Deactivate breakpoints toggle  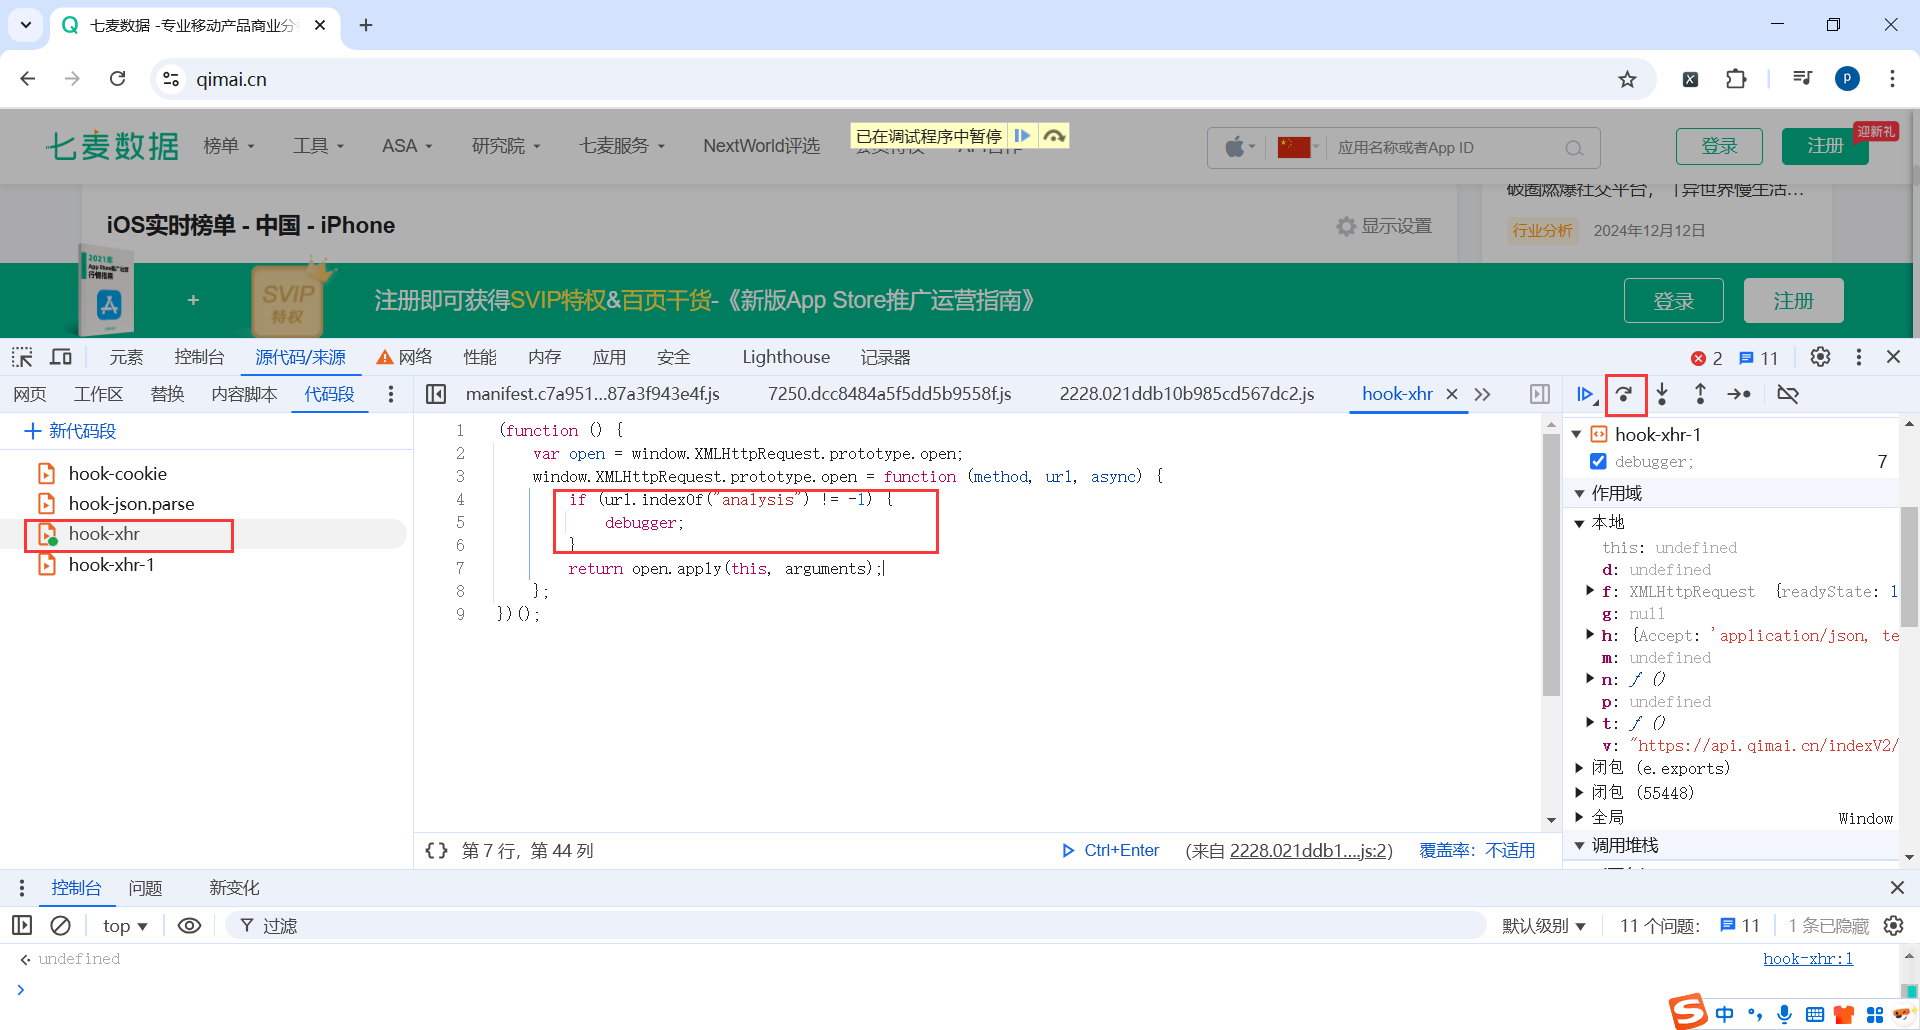pyautogui.click(x=1788, y=394)
